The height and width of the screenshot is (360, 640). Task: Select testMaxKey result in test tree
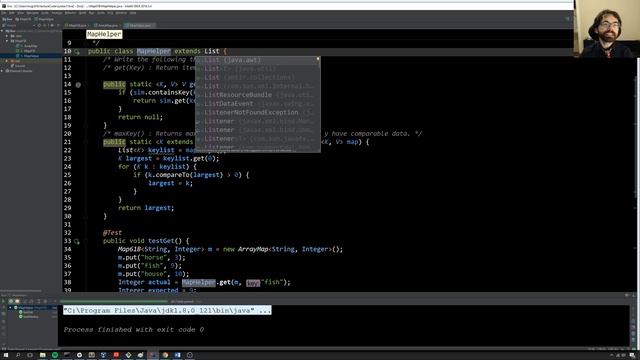click(x=30, y=317)
